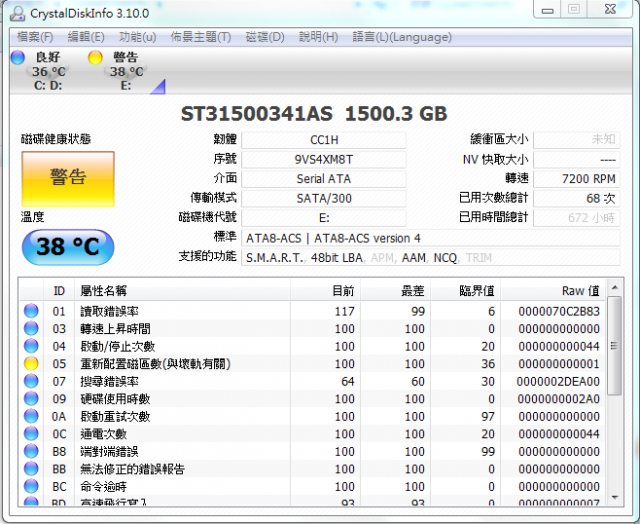The width and height of the screenshot is (640, 524).
Task: Sort by the 屬性名稱 column header
Action: point(182,291)
